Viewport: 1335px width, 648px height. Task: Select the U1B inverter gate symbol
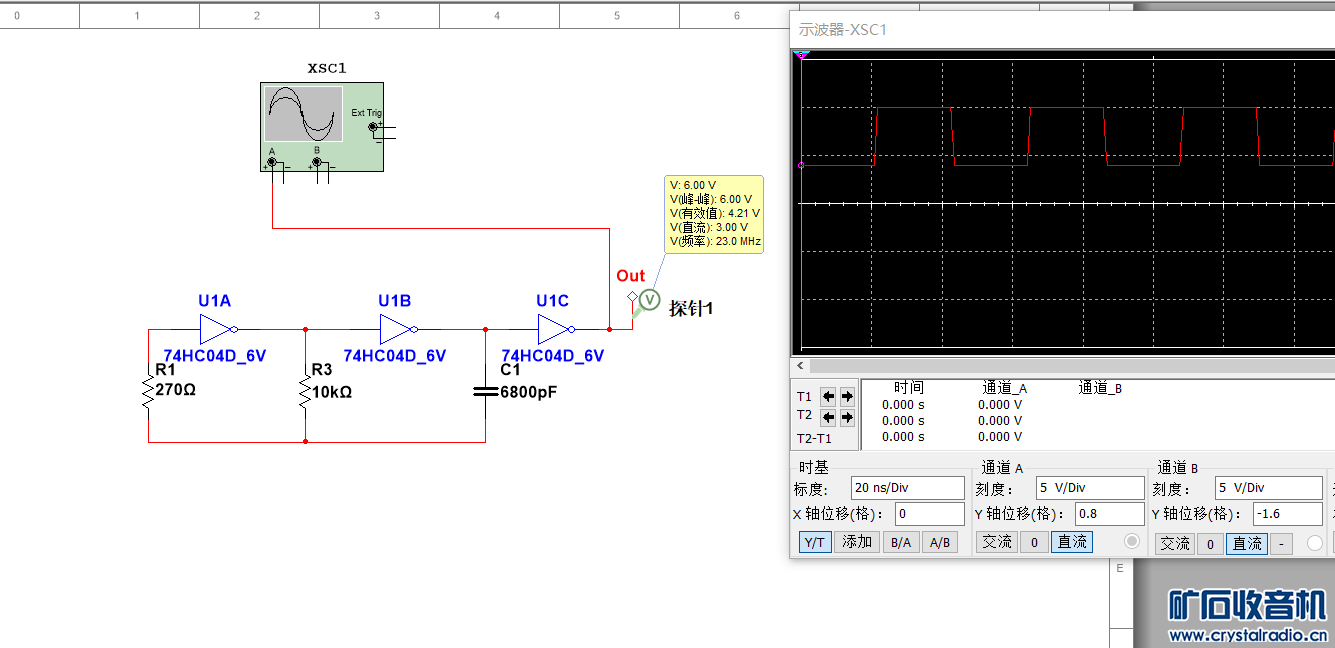coord(396,329)
